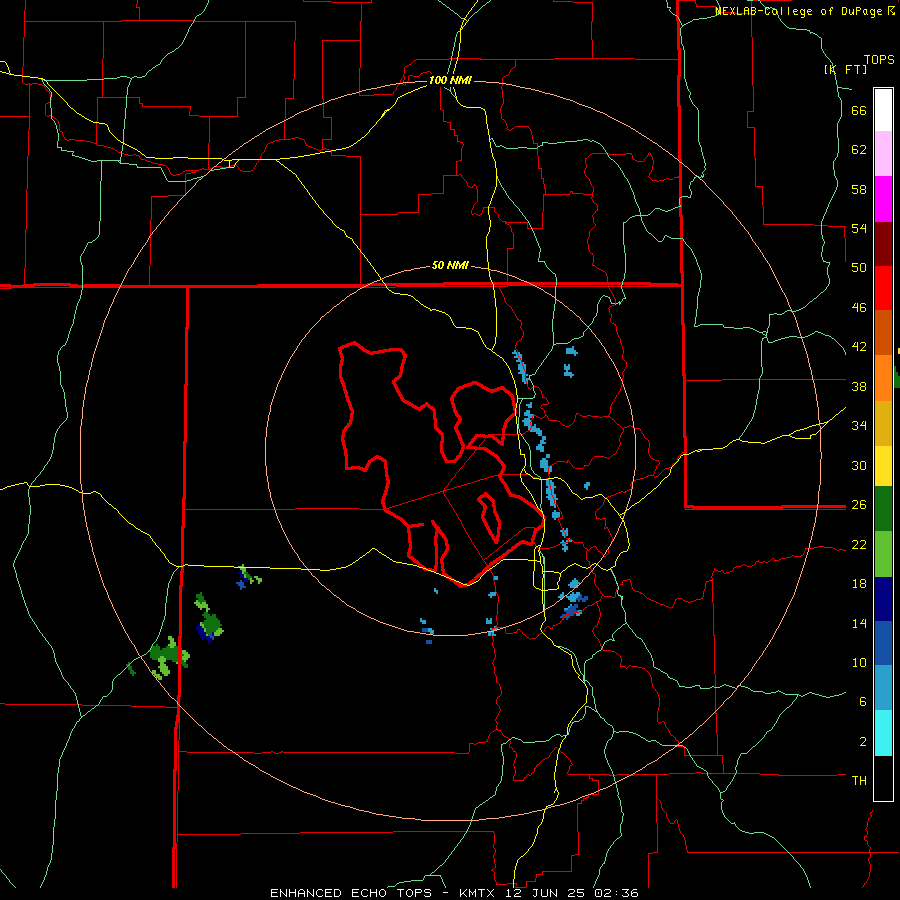The image size is (900, 900).
Task: Click the legend value 18
Action: tap(859, 583)
